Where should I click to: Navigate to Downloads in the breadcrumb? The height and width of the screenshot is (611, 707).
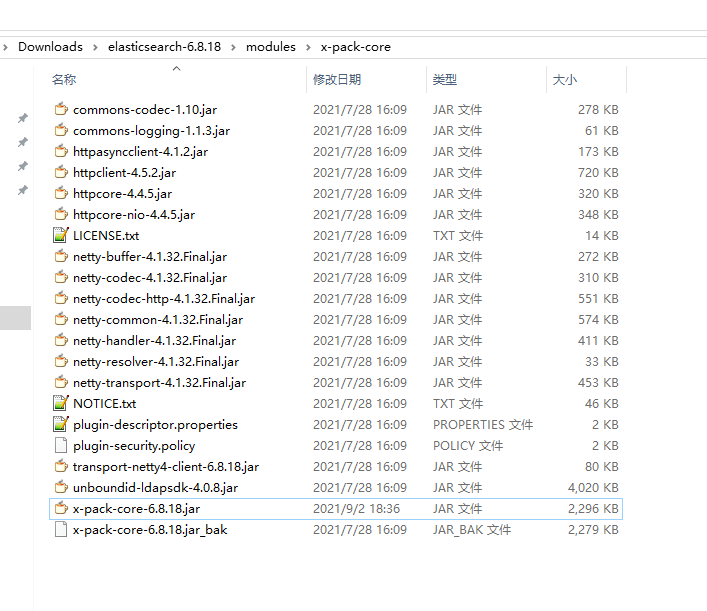tap(50, 46)
